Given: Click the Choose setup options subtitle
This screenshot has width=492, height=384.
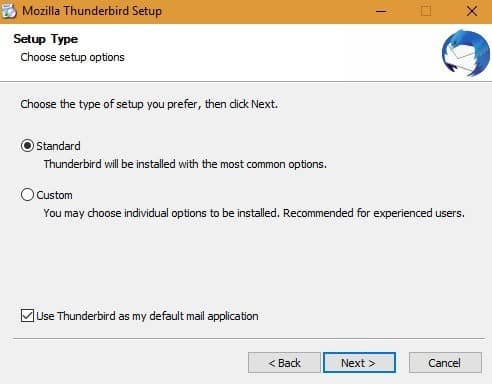Looking at the screenshot, I should (72, 57).
